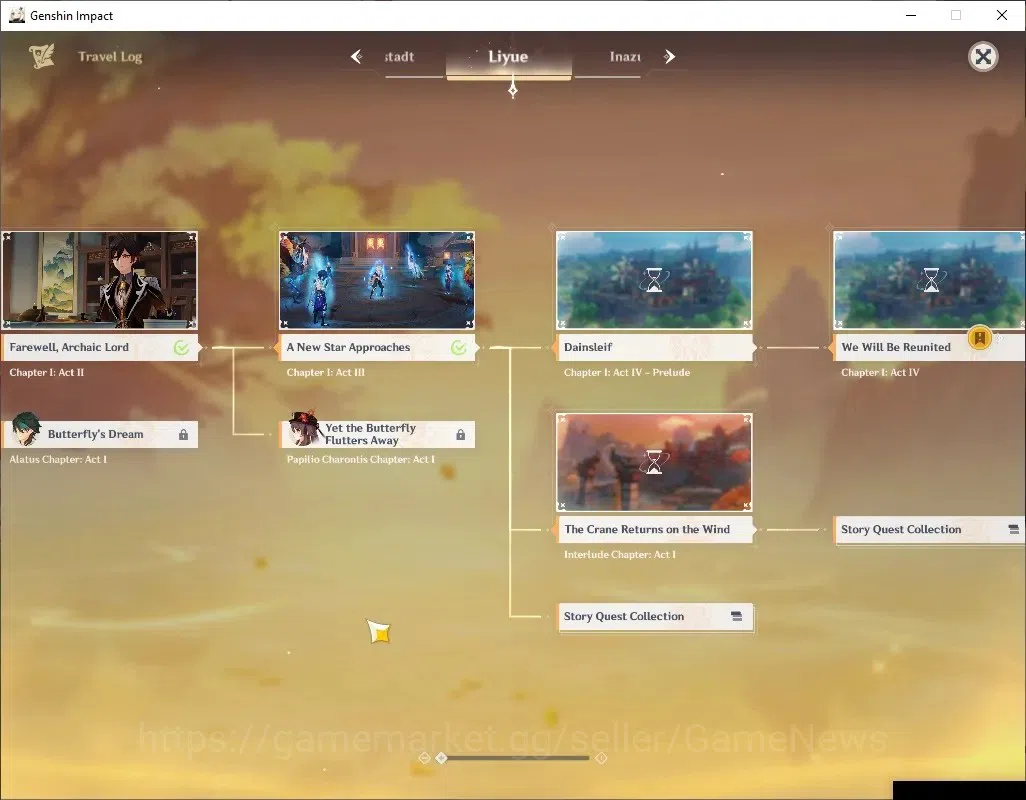
Task: Switch to the Inazuma tab
Action: [x=625, y=57]
